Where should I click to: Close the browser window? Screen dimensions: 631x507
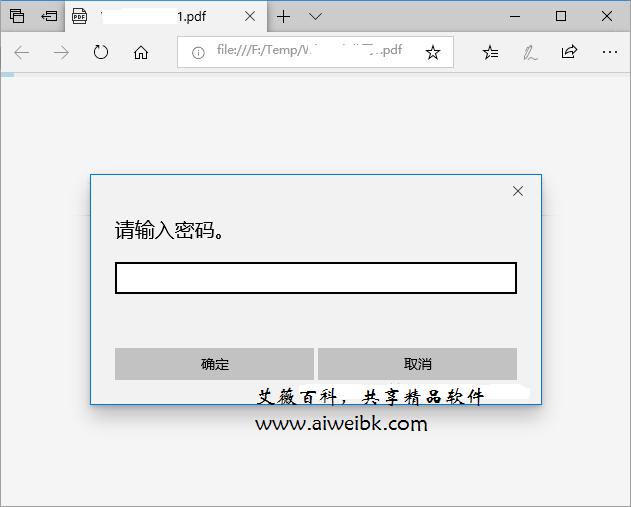pos(607,16)
